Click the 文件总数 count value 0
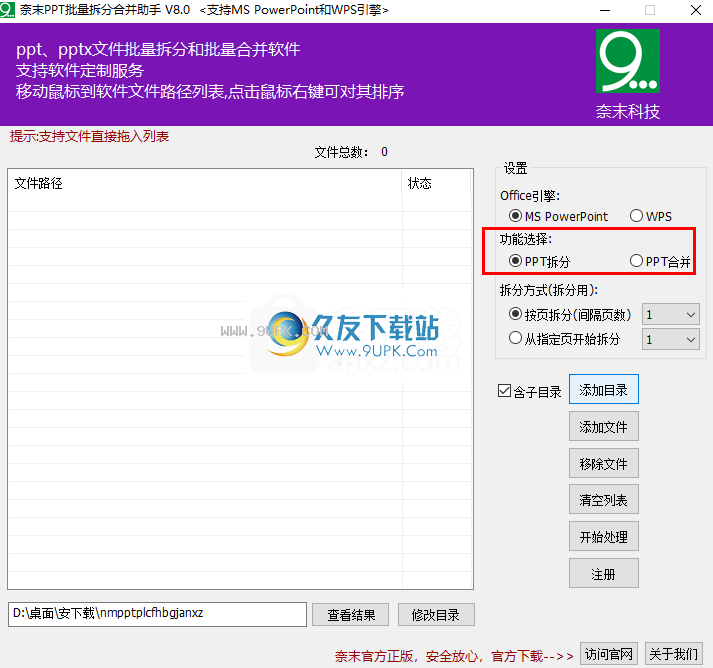Viewport: 713px width, 668px height. [x=384, y=152]
